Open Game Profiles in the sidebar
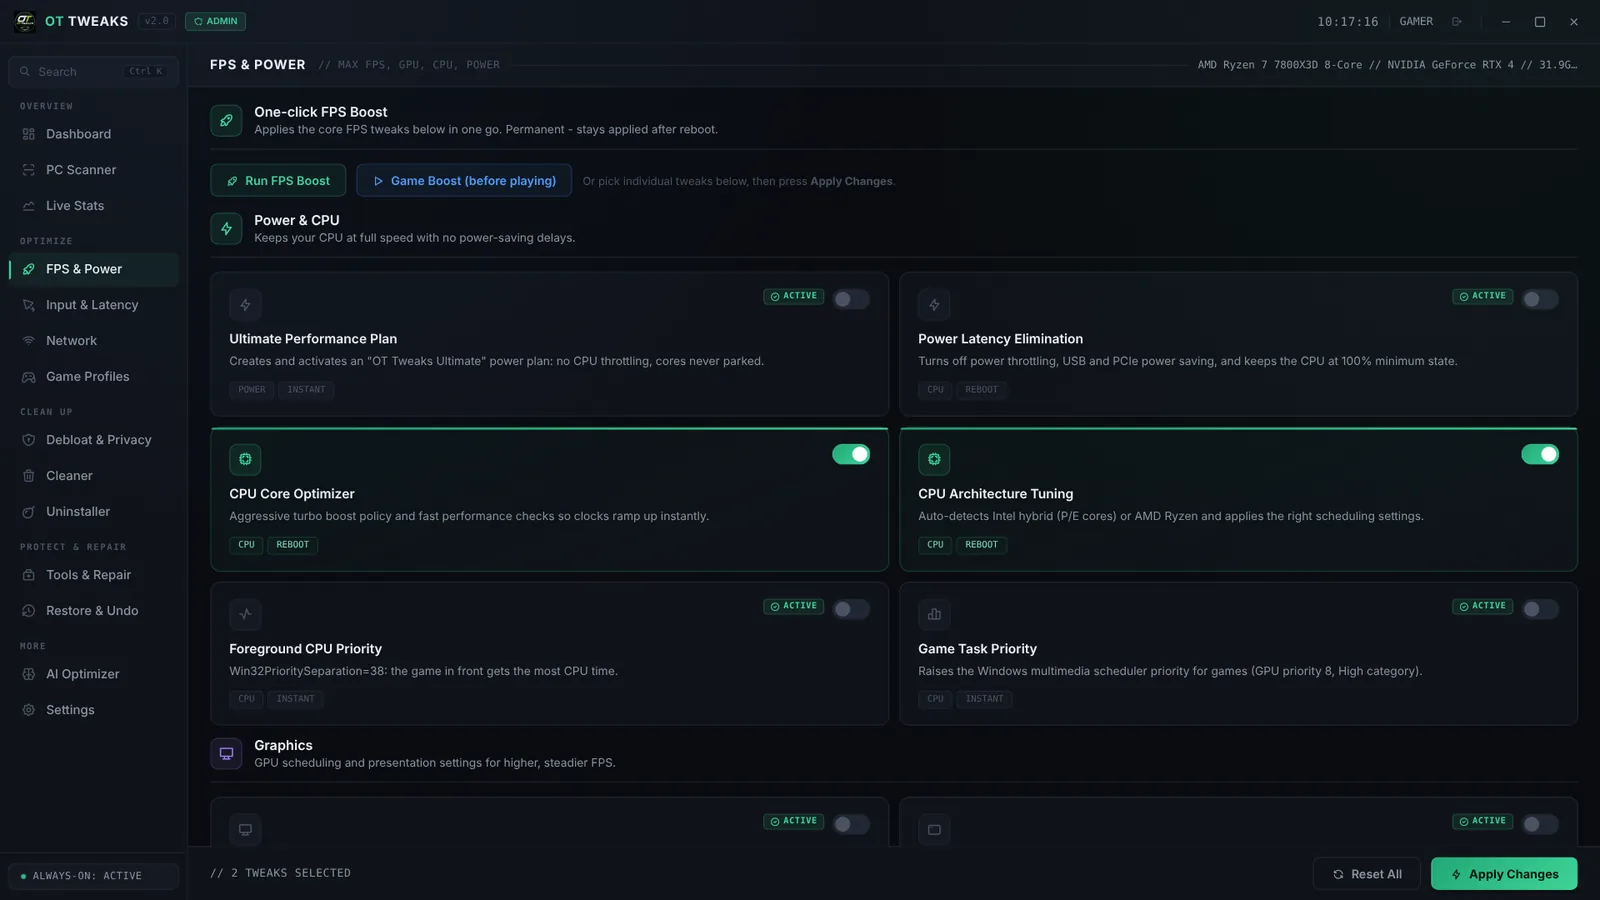 [x=93, y=377]
